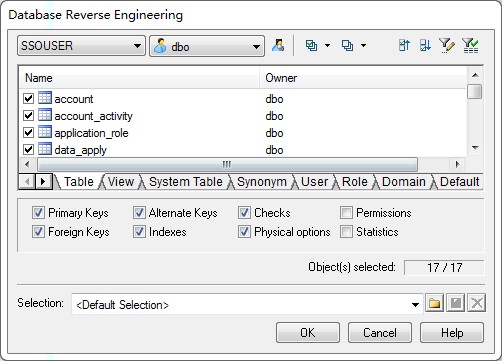Click the Select All checkmark icon
502x361 pixels.
point(311,45)
